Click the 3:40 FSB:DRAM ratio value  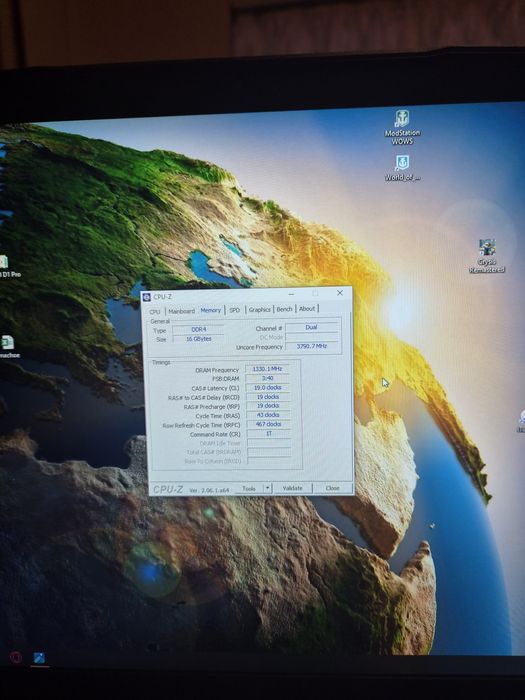pos(267,378)
